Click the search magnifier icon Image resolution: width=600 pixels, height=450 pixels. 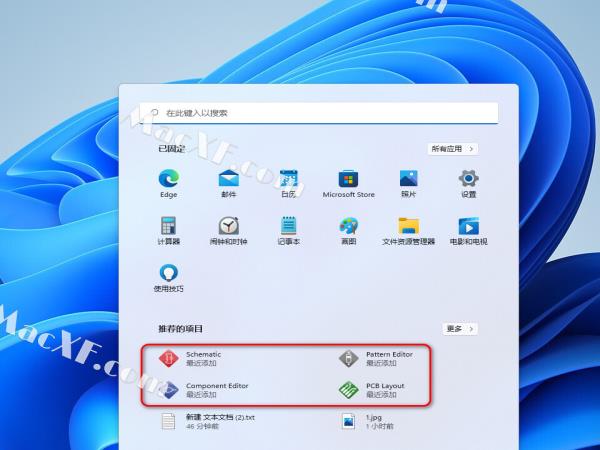point(155,112)
